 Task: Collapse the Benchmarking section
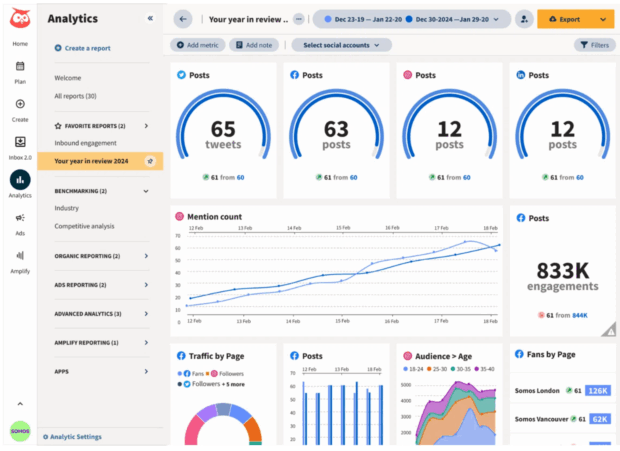tap(146, 191)
